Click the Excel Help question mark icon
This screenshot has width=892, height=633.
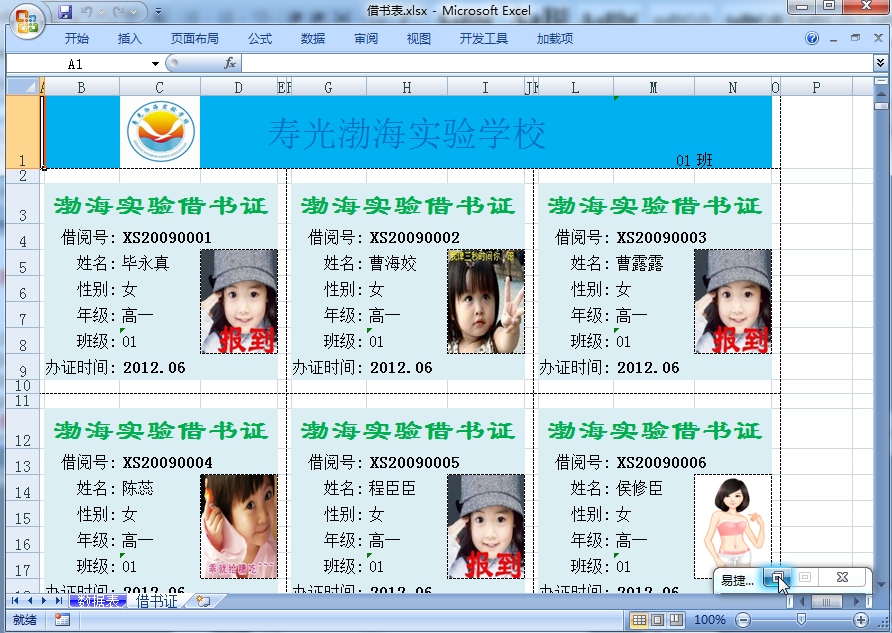pos(812,39)
